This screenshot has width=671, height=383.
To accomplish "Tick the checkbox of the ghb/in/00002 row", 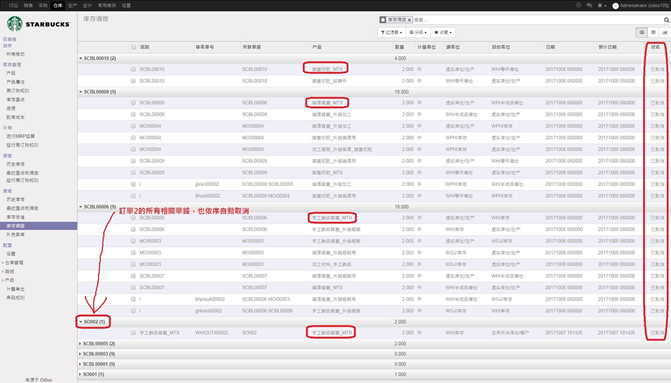I will [133, 311].
